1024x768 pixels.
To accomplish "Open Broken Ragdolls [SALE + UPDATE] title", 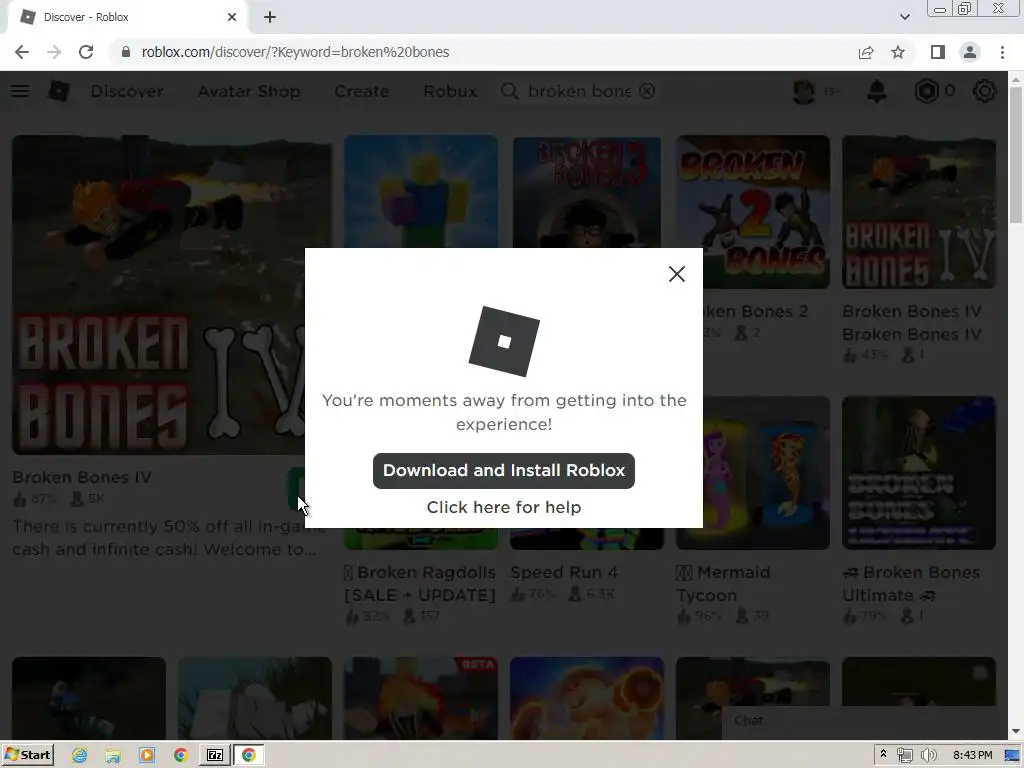I will (x=421, y=584).
